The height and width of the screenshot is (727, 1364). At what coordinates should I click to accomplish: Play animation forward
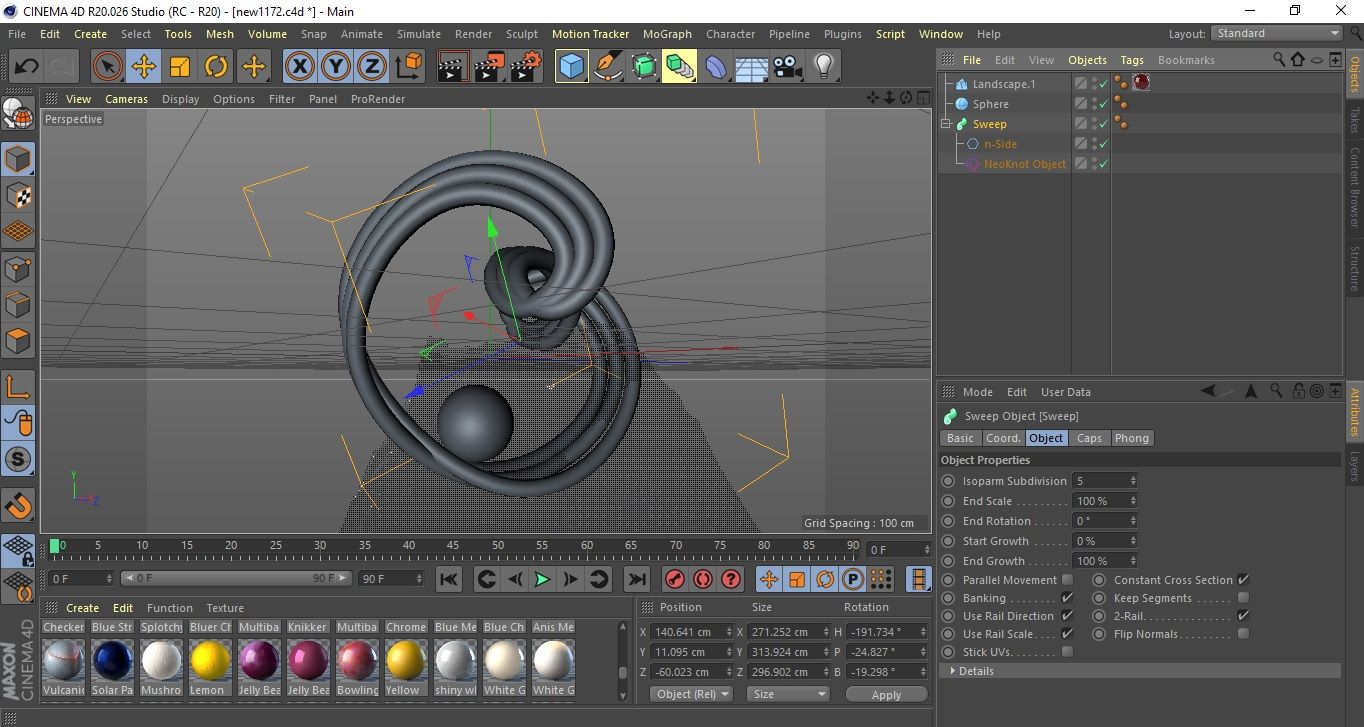(541, 579)
